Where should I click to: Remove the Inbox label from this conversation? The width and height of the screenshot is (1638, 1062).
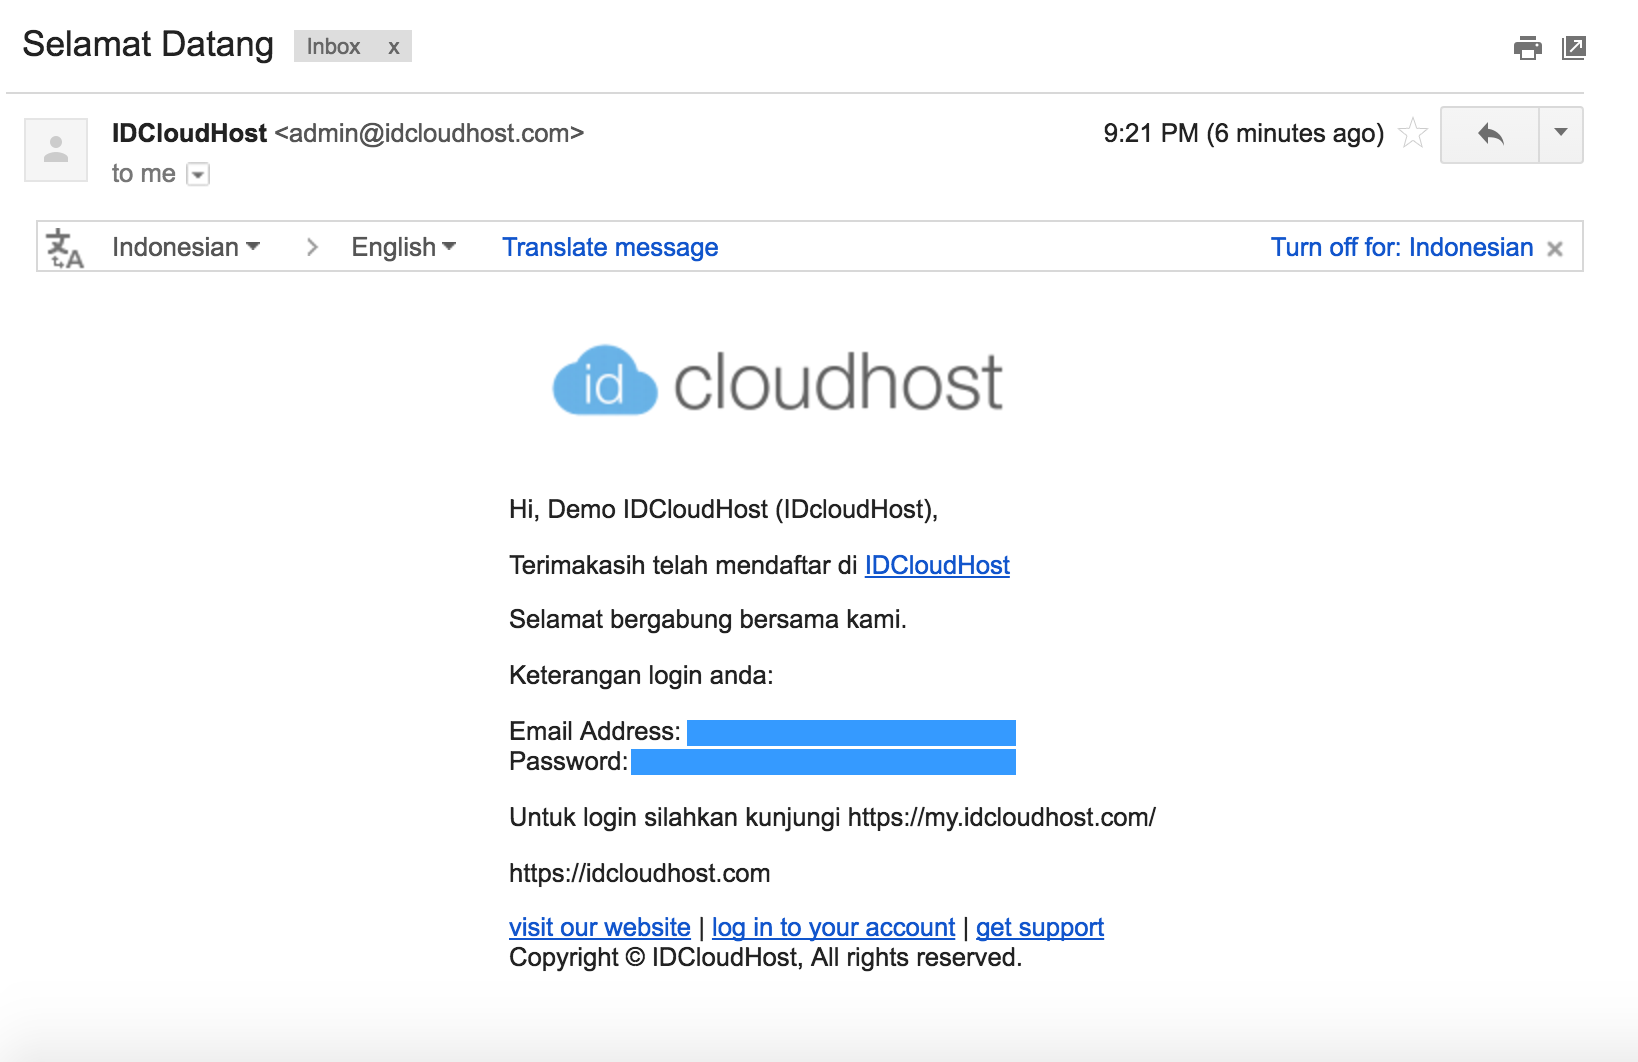coord(394,46)
